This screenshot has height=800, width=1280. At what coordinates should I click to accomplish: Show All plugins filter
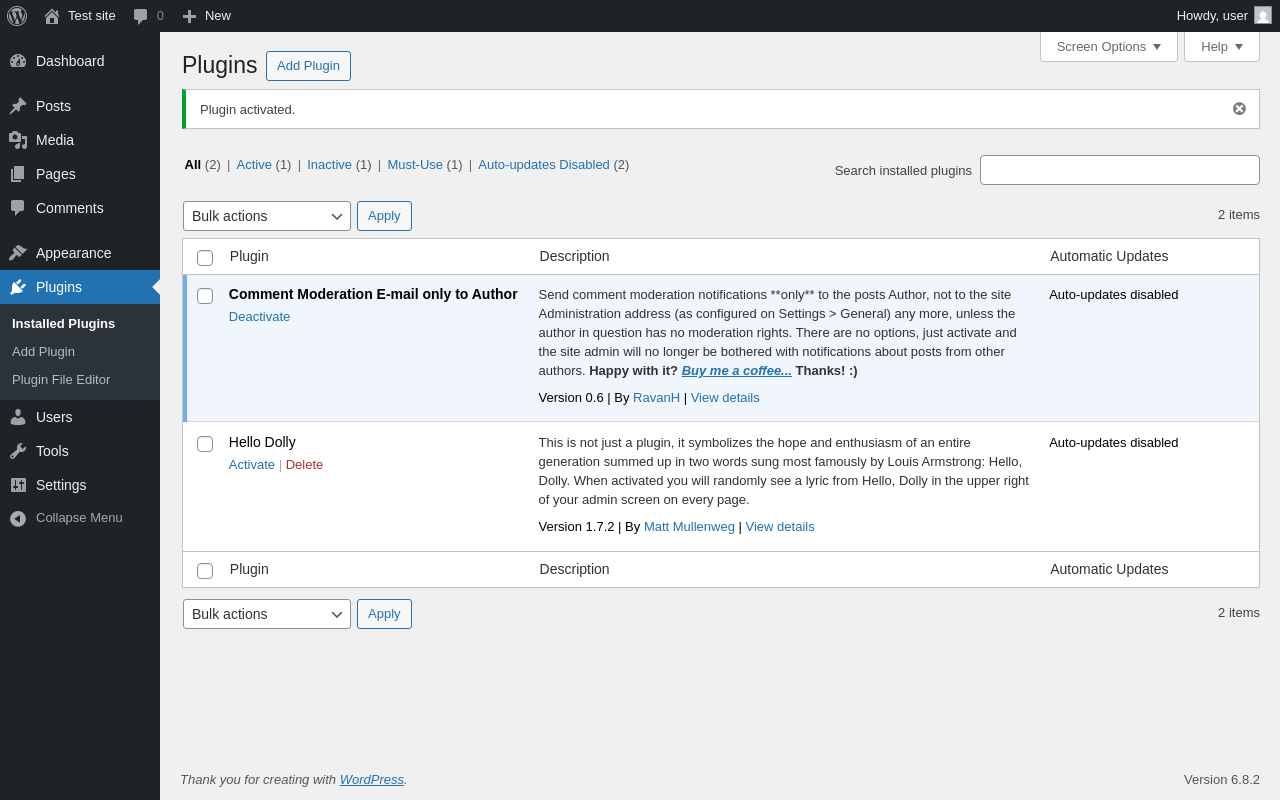(193, 165)
